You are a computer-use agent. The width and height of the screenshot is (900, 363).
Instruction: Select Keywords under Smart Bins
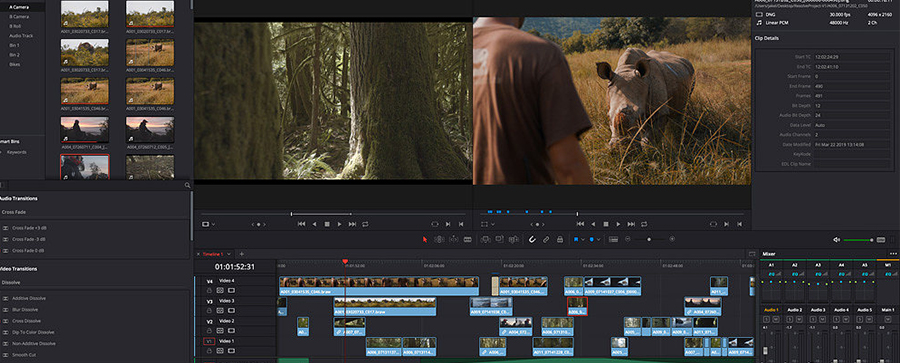(x=17, y=152)
